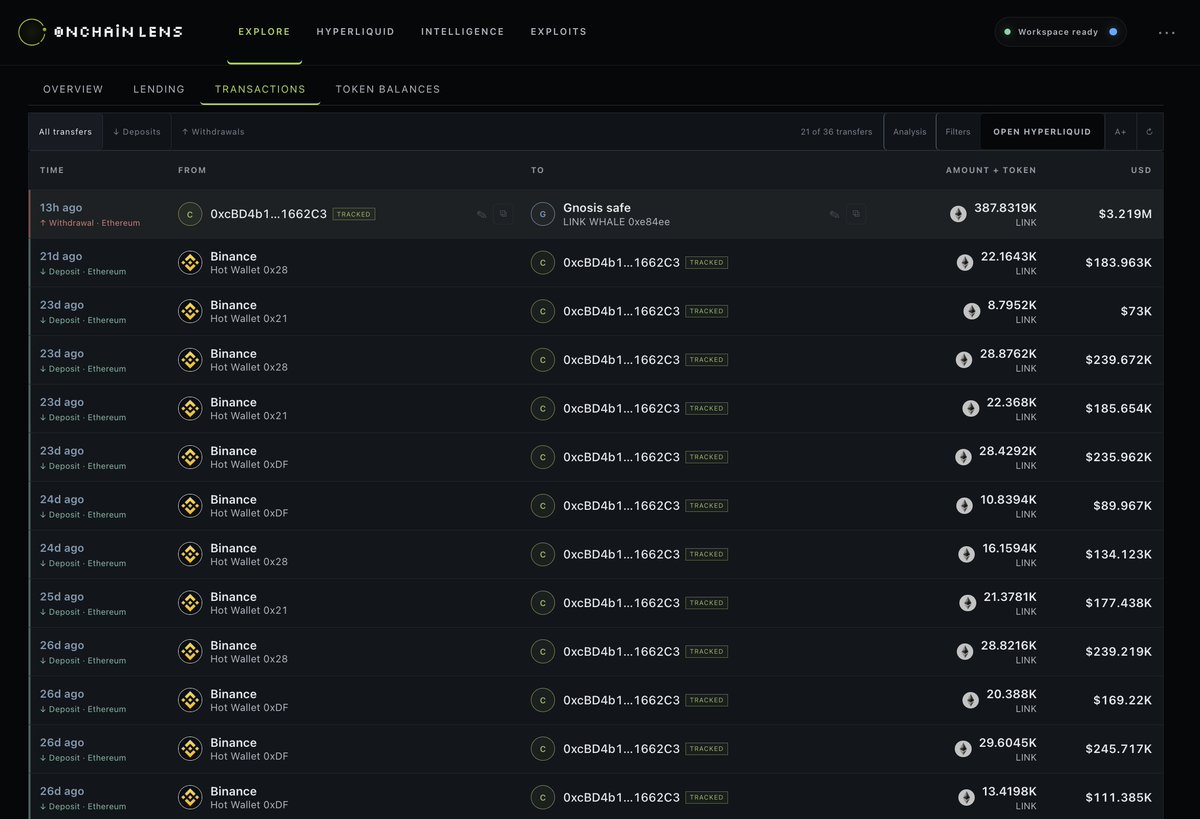Click the TRACKED badge in $183.963K row
The height and width of the screenshot is (819, 1200).
(706, 263)
